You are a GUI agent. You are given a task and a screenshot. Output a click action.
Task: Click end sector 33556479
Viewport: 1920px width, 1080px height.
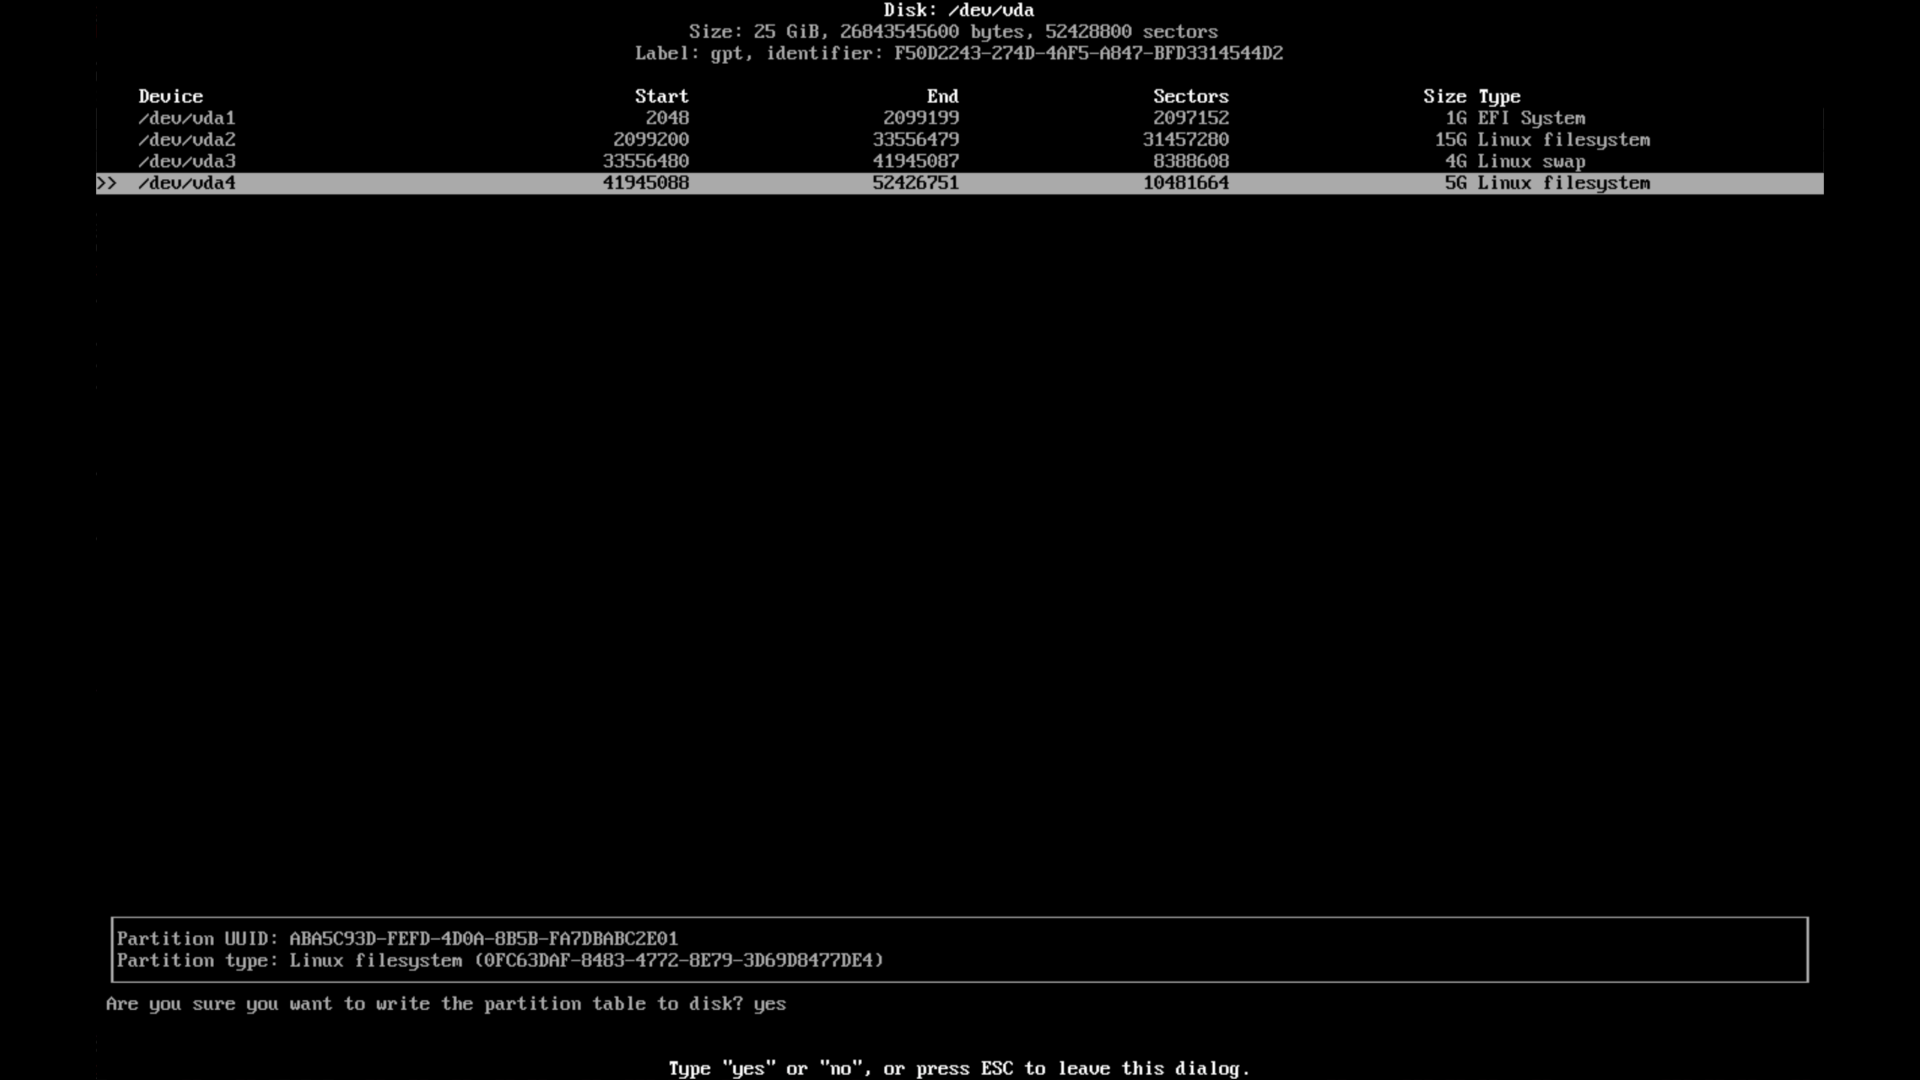pyautogui.click(x=916, y=140)
